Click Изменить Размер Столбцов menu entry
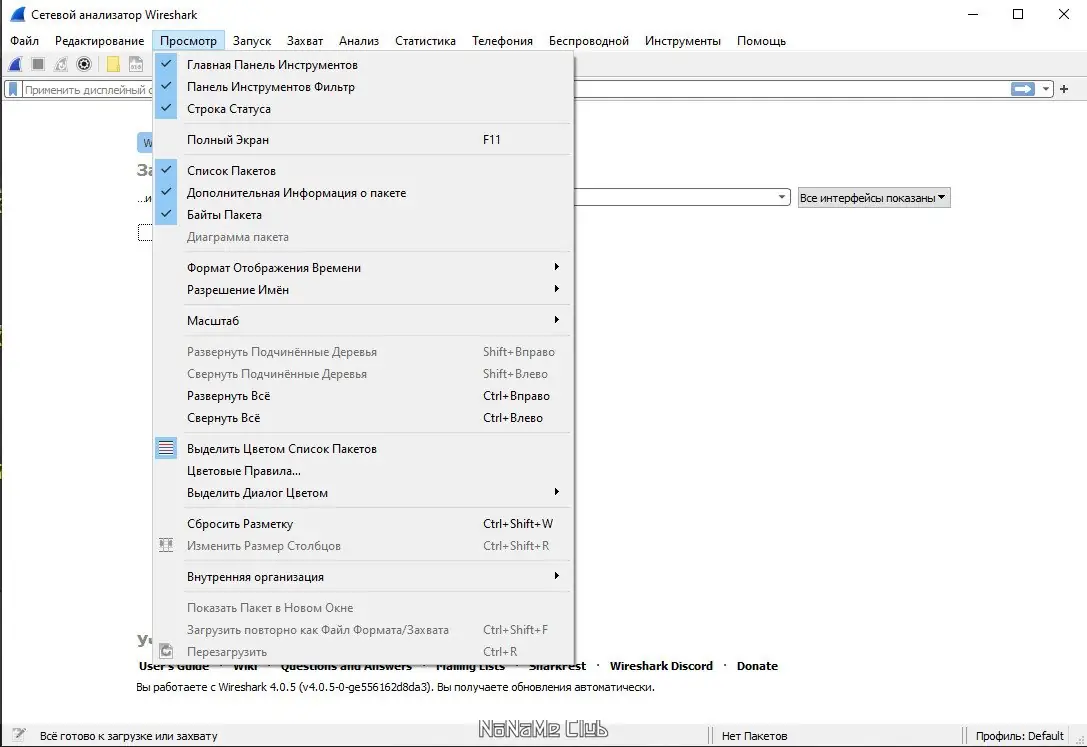 364,545
